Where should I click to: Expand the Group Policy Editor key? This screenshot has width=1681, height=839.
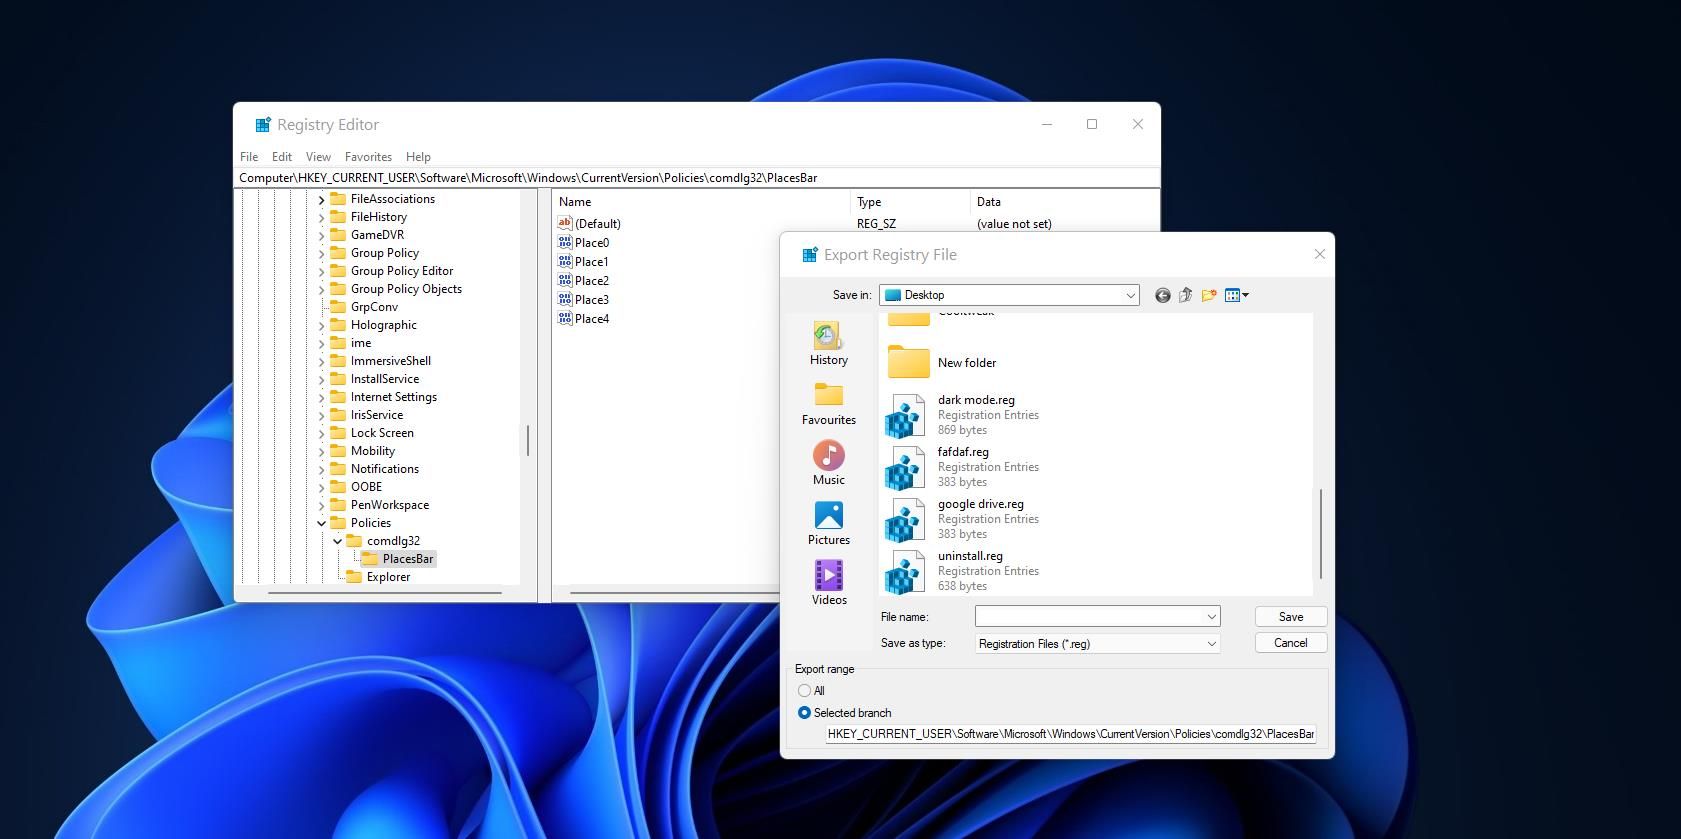click(322, 272)
